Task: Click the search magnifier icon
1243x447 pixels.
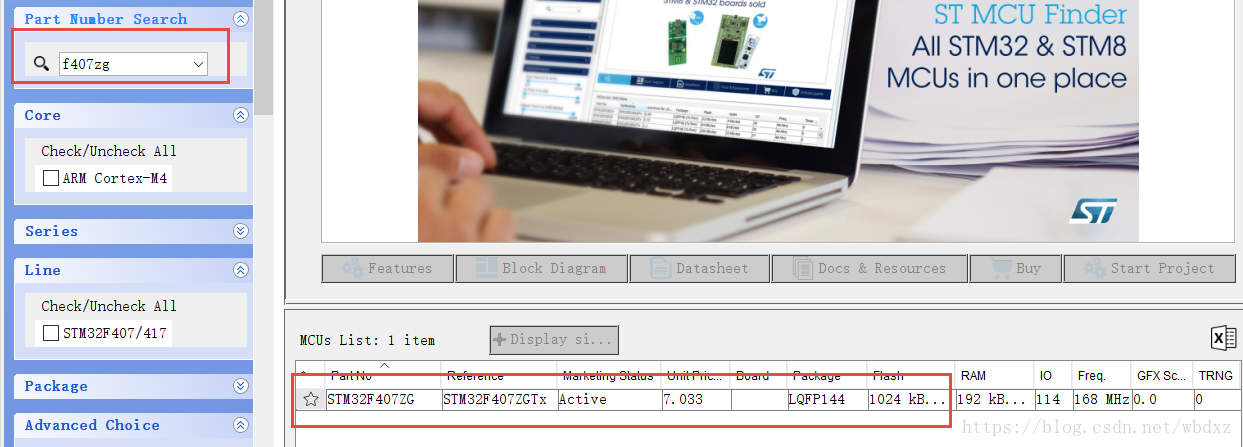Action: (41, 64)
